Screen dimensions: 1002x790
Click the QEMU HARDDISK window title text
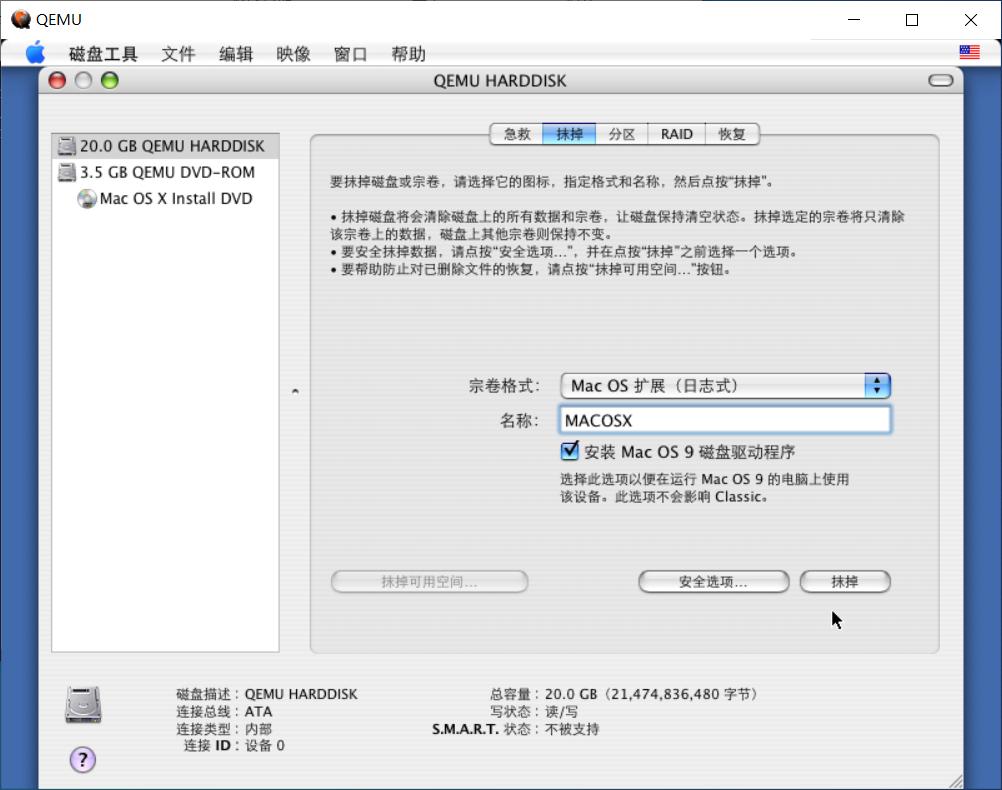(x=500, y=81)
